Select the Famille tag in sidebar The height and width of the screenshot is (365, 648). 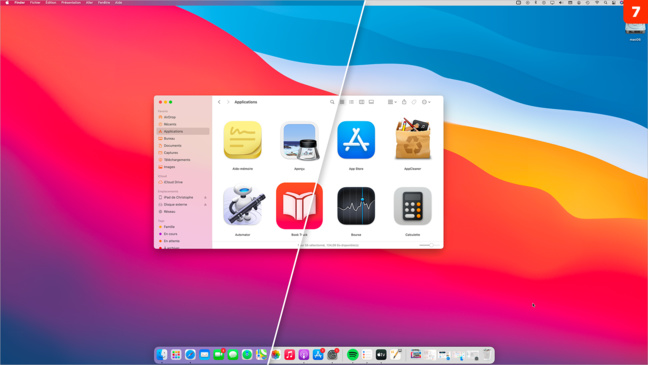[183, 227]
